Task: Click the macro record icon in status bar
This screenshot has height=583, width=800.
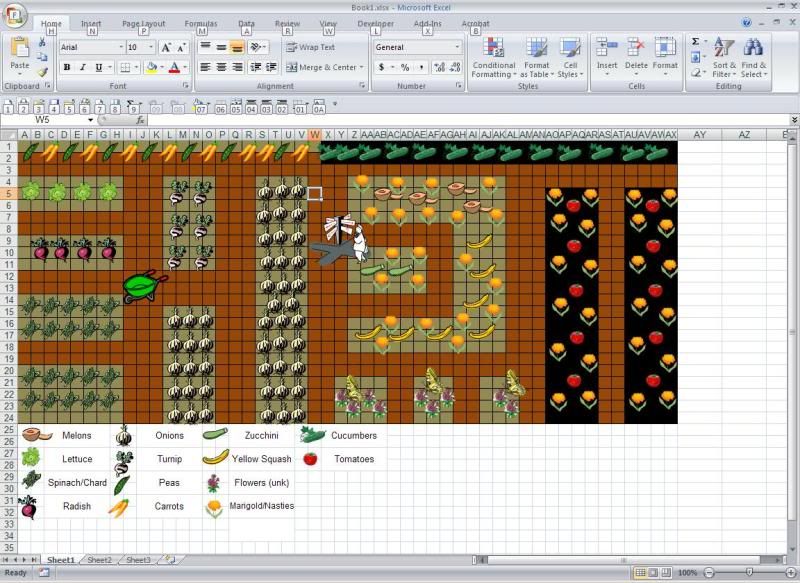Action: pos(44,573)
